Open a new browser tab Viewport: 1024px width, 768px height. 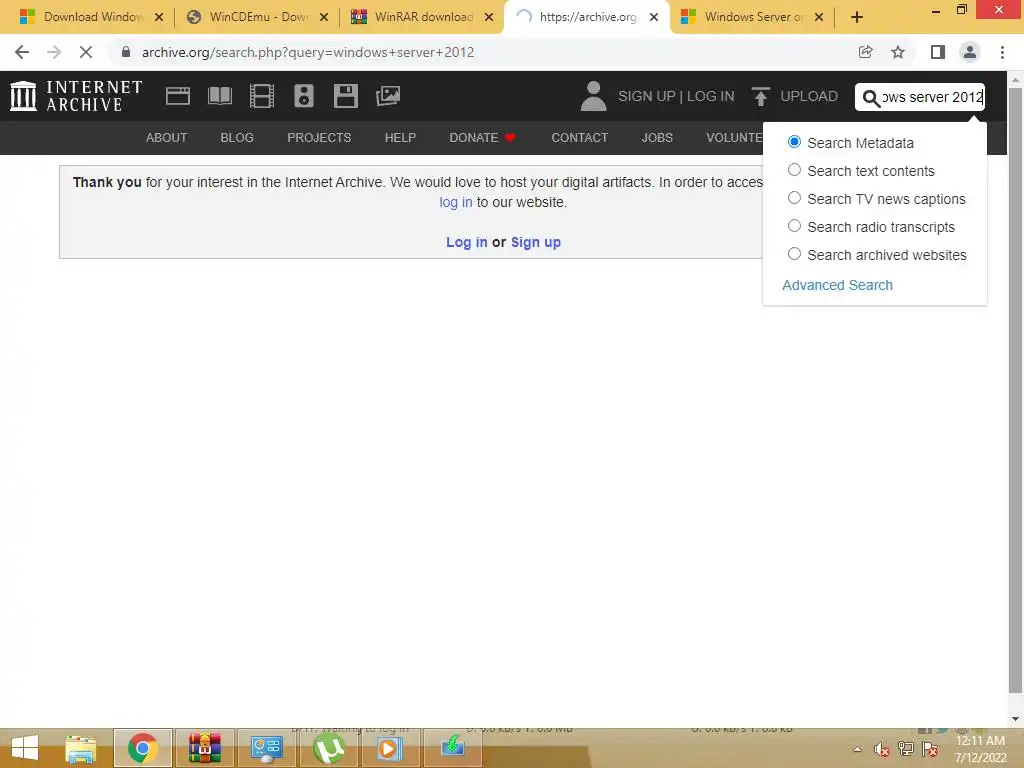[857, 17]
